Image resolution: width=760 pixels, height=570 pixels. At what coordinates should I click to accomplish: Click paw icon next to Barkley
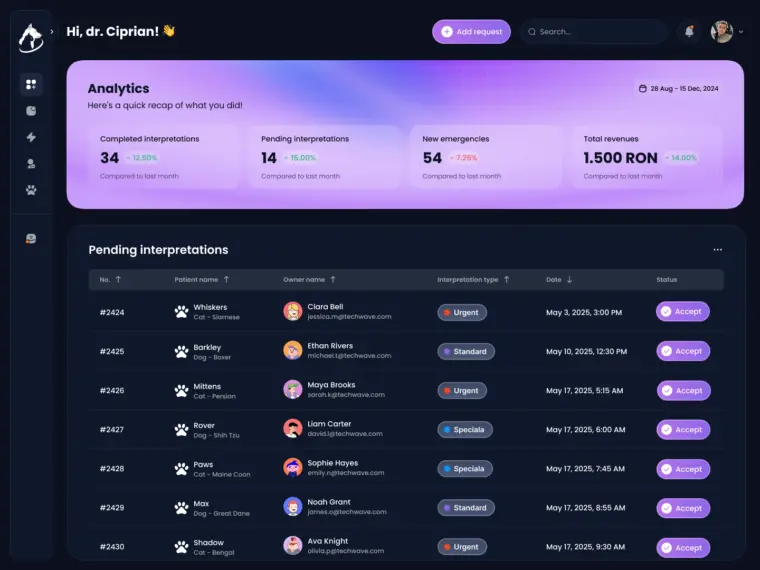coord(181,351)
